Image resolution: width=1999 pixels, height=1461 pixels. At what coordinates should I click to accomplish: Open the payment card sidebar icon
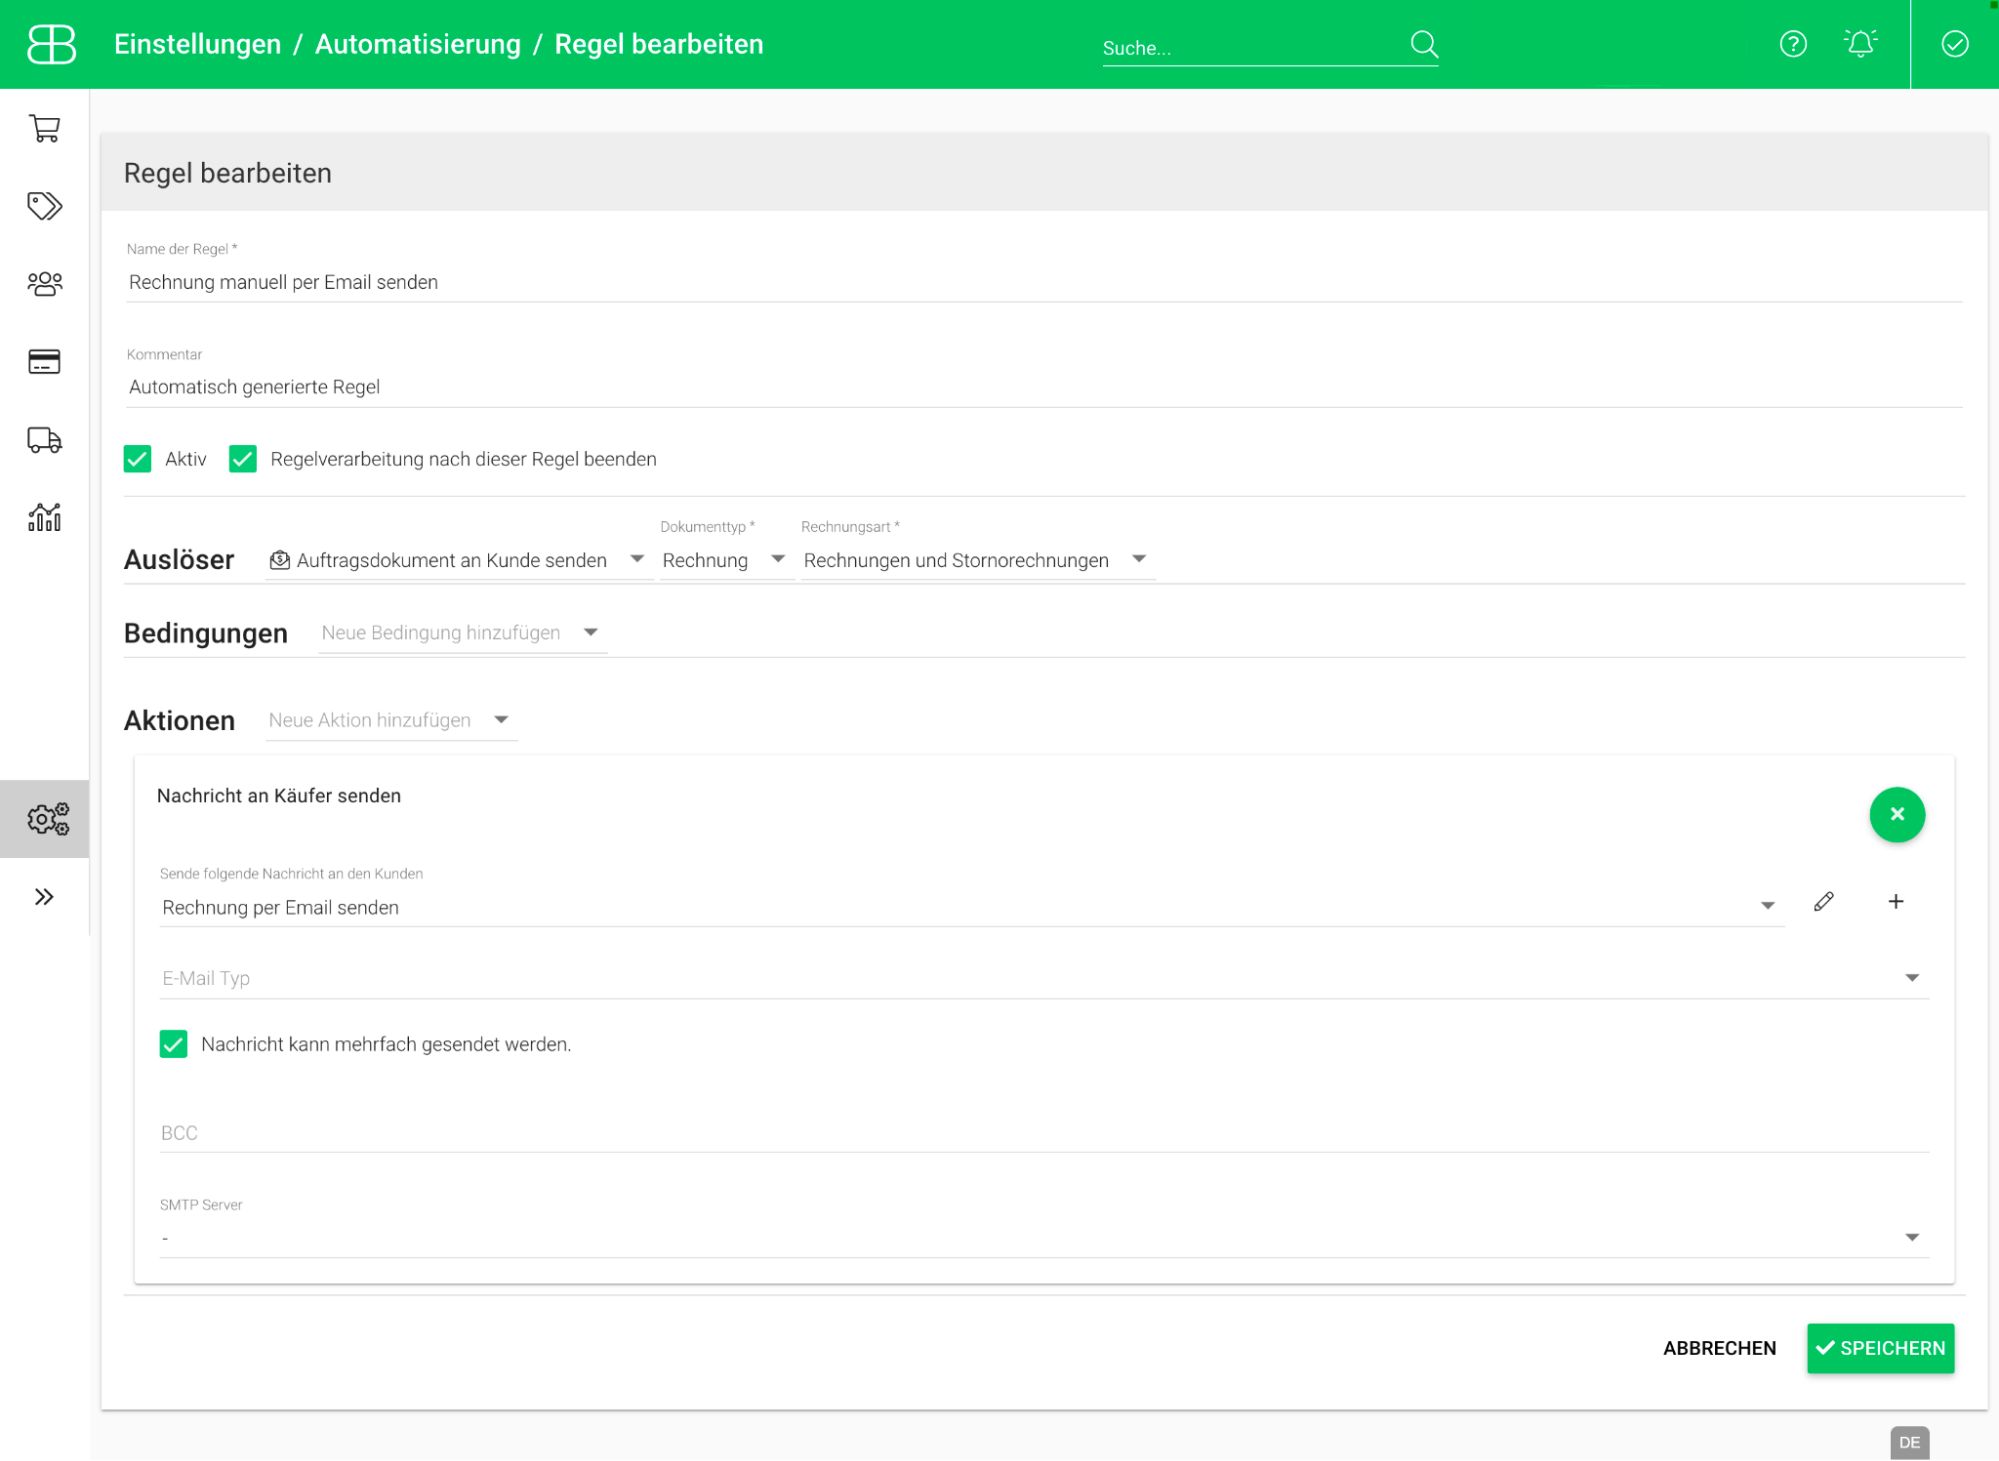pos(44,362)
